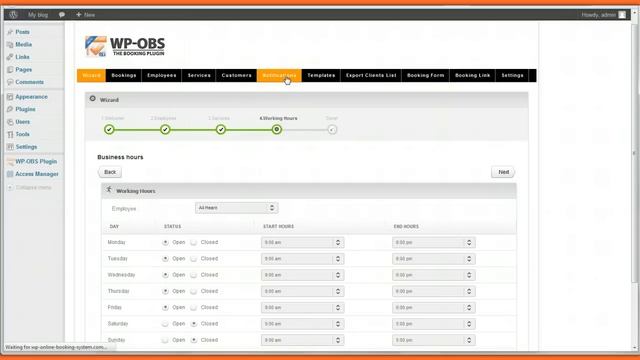Click the Collapse menu arrow icon

(x=10, y=187)
